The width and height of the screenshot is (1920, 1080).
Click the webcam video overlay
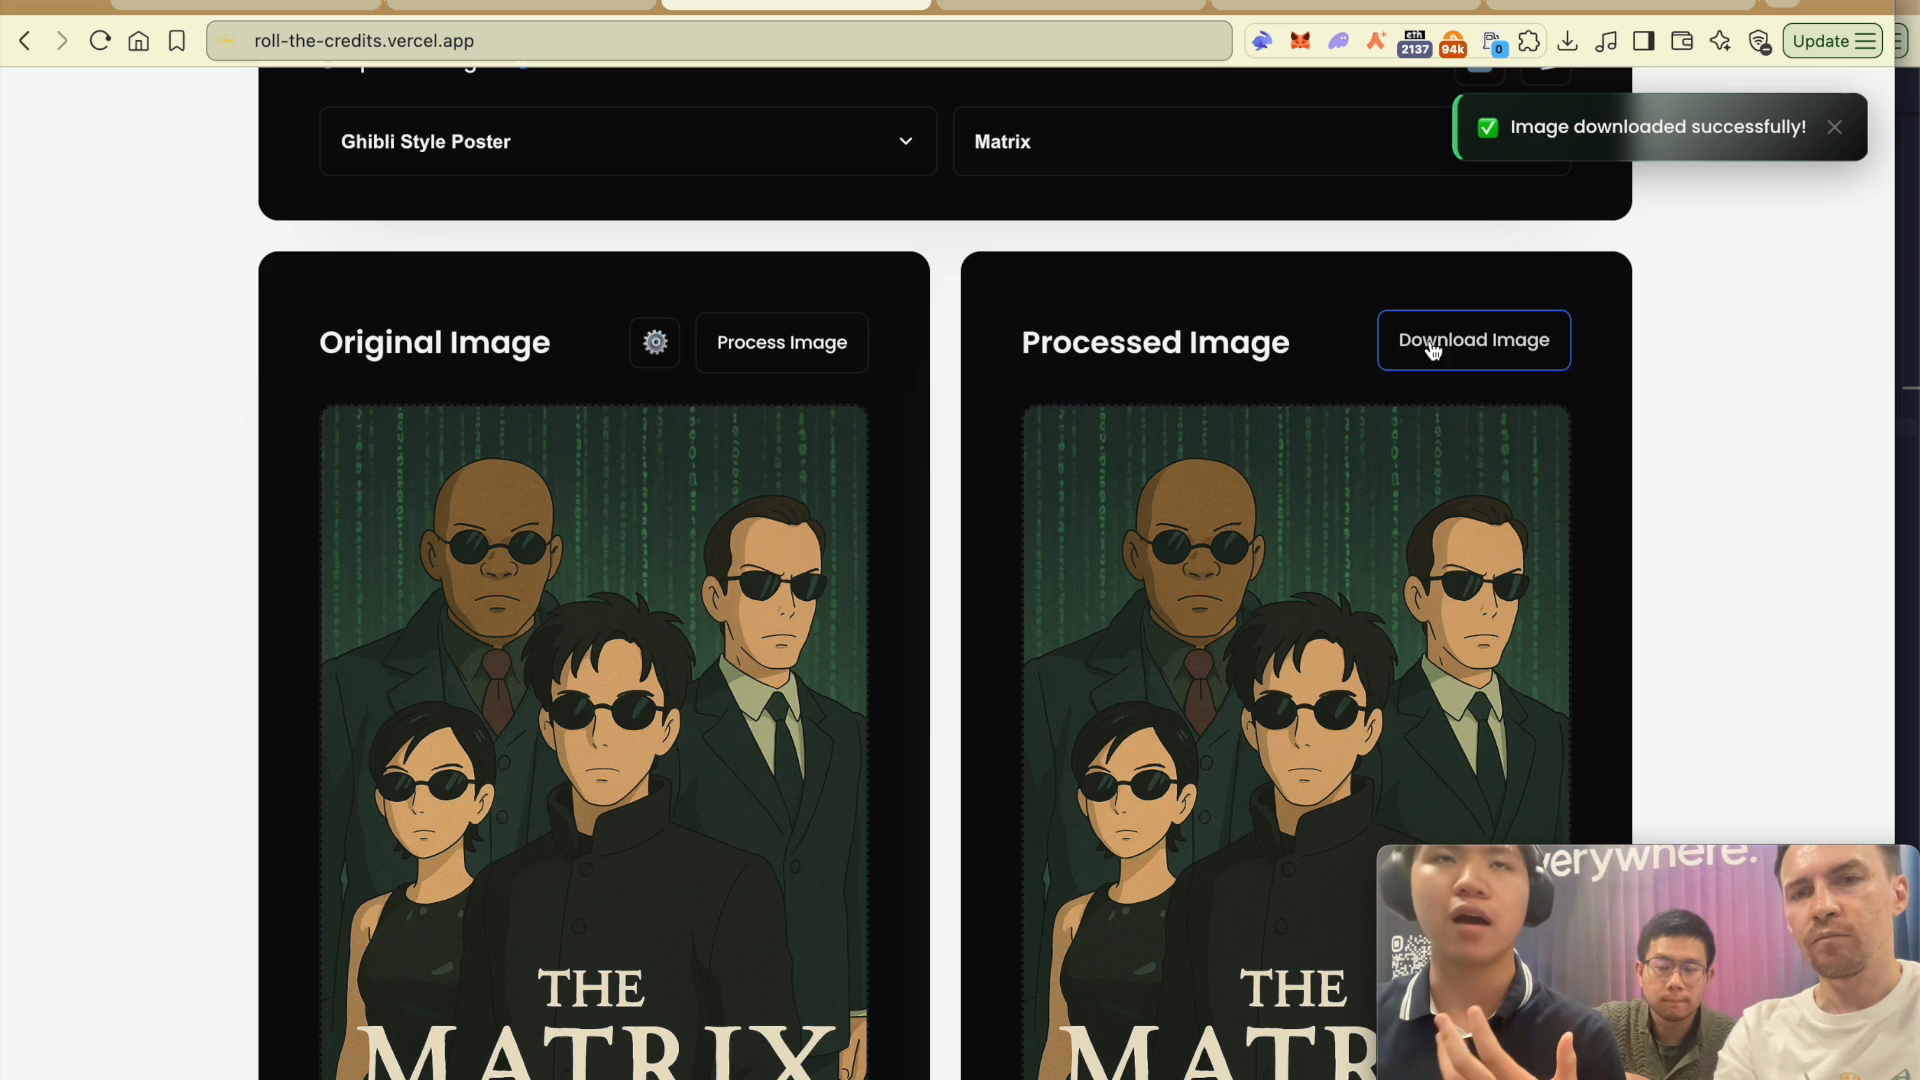tap(1647, 962)
